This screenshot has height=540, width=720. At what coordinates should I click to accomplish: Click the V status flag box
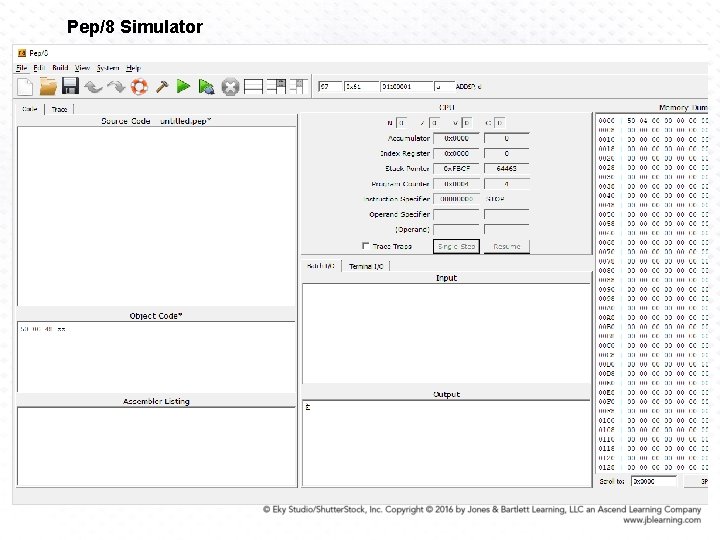(467, 123)
